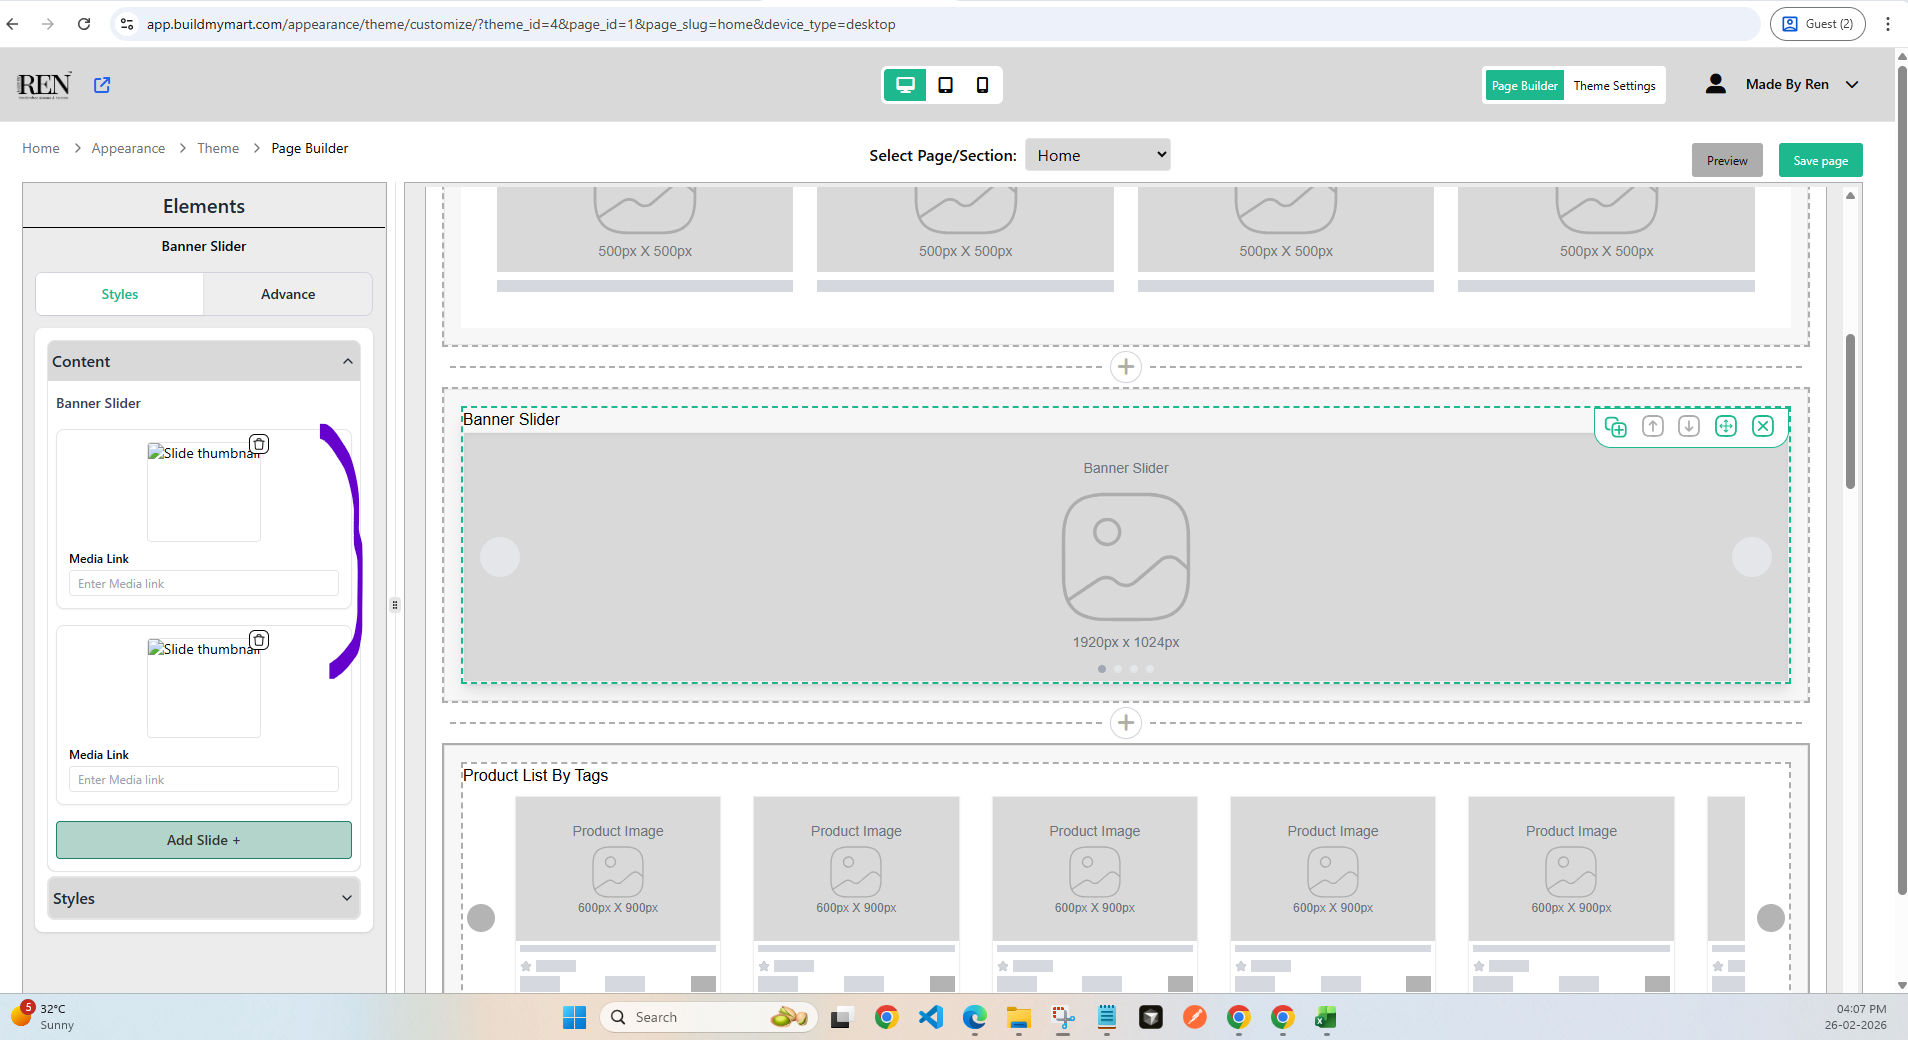
Task: Move Banner Slider section down
Action: [1689, 427]
